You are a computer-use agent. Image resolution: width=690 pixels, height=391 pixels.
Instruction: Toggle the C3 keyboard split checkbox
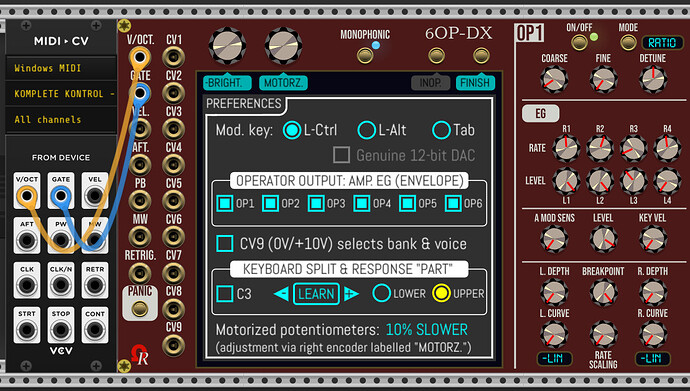coord(225,294)
